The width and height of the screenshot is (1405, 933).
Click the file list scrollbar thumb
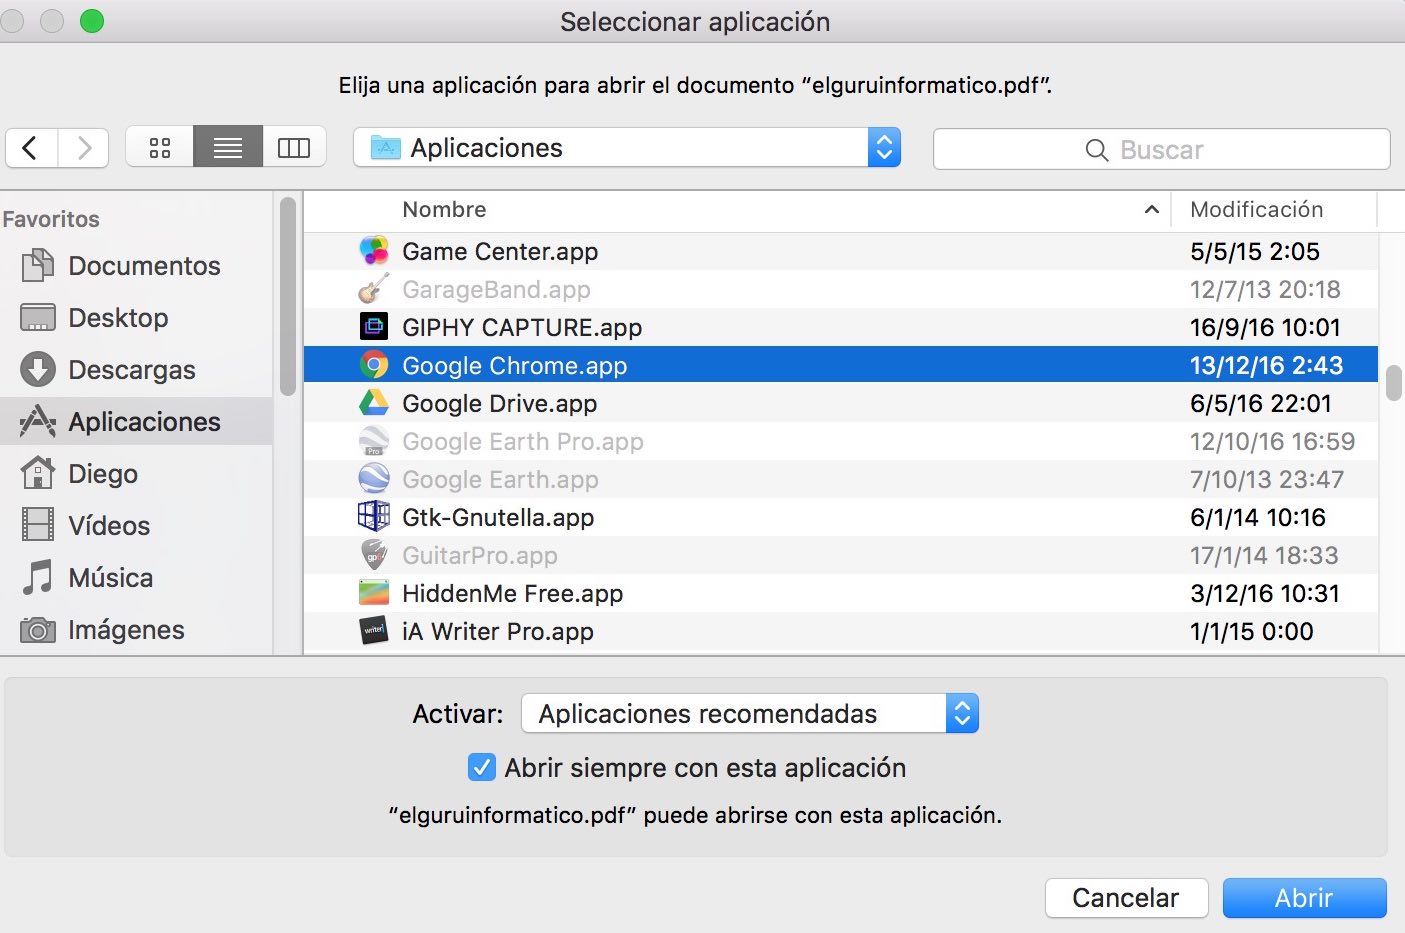[1394, 383]
